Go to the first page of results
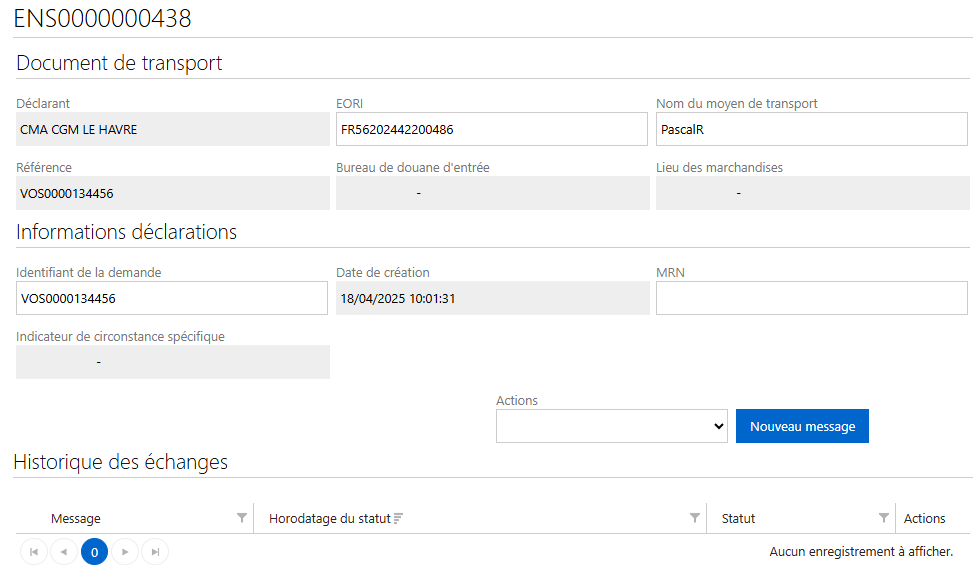 click(34, 551)
